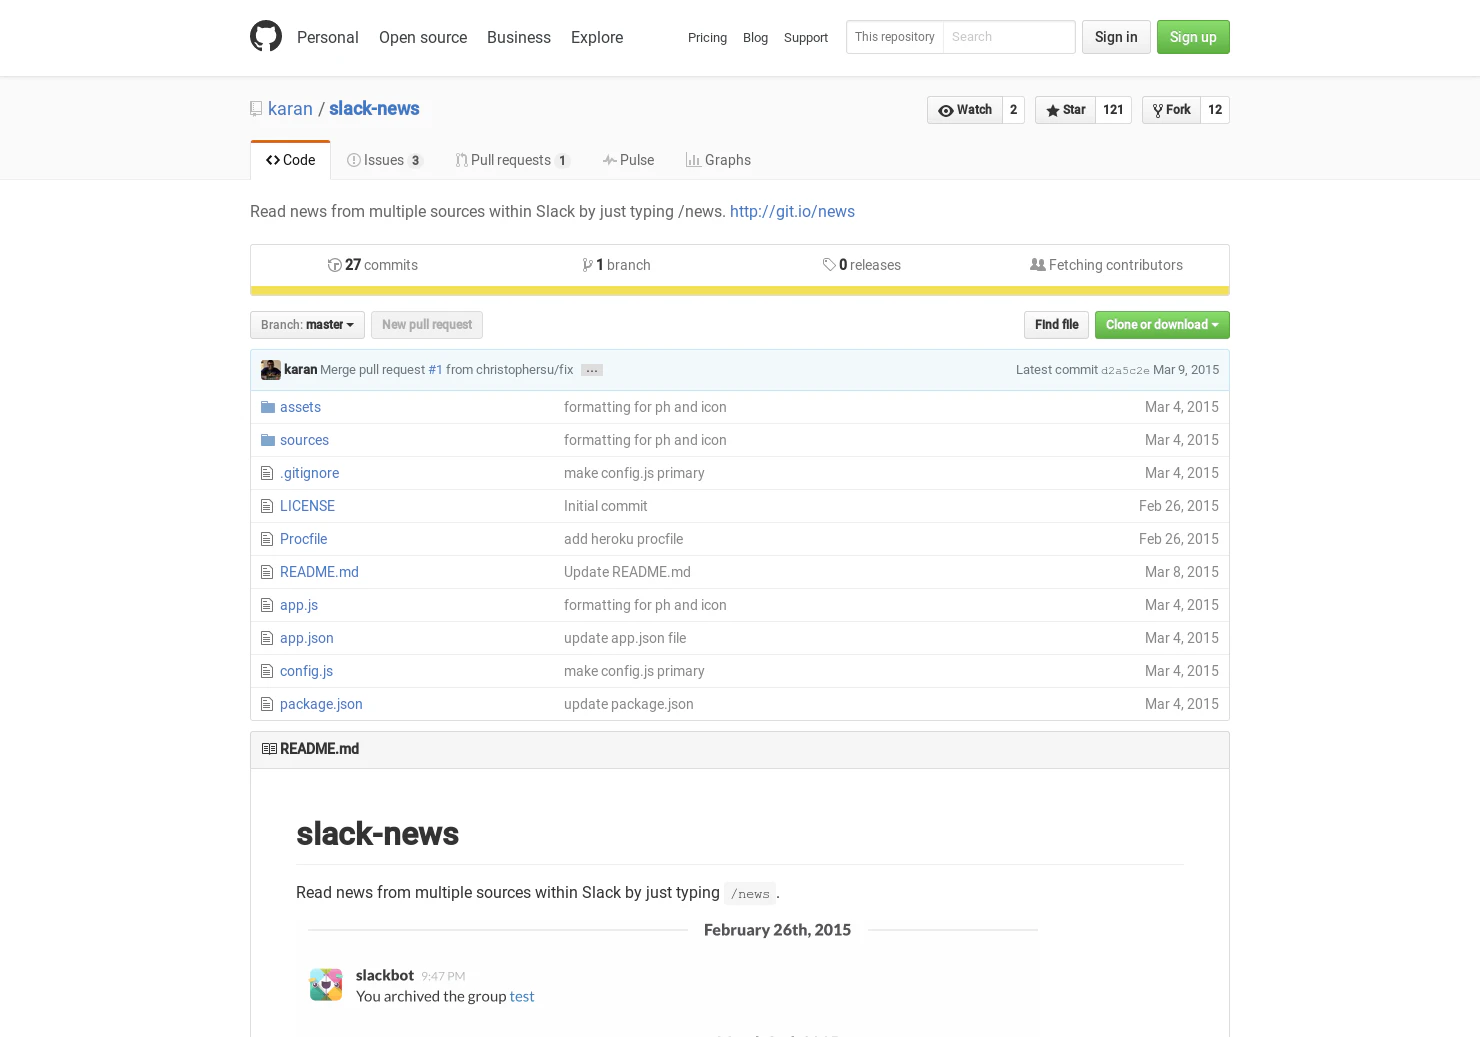Open the sources folder
The height and width of the screenshot is (1037, 1480).
click(x=304, y=440)
